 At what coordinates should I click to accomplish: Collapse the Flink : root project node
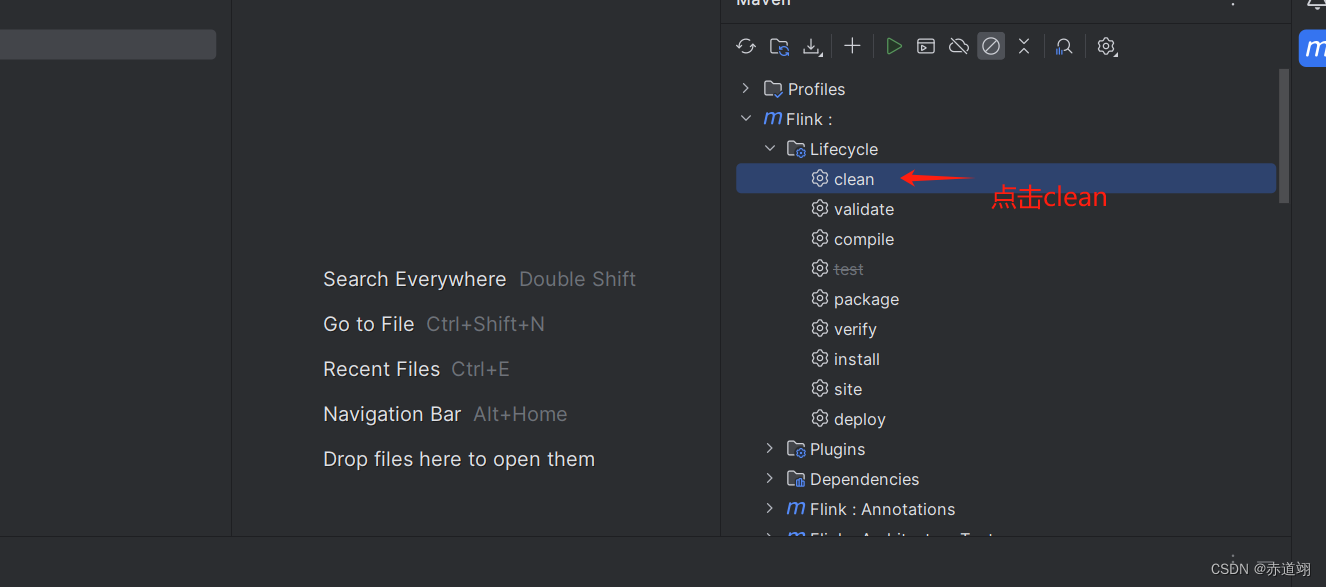click(745, 119)
